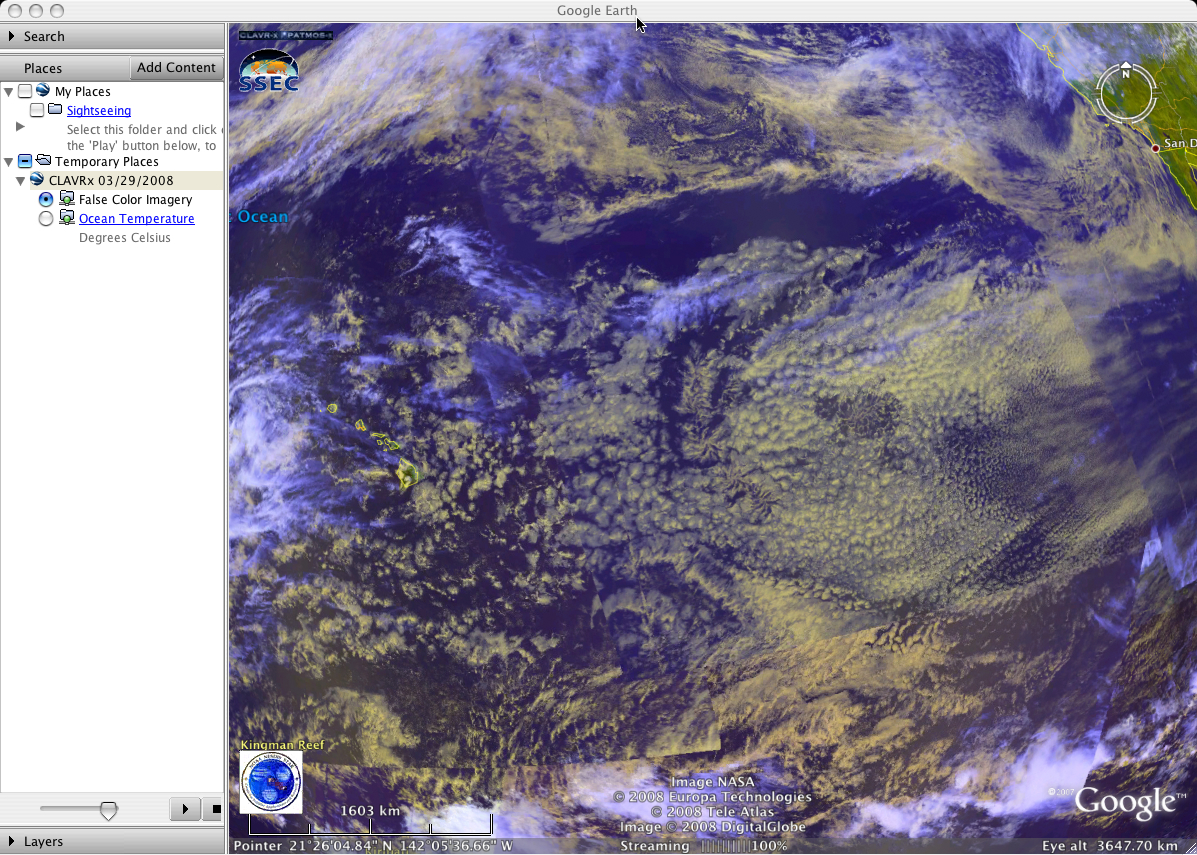Toggle the Temporary Places checkbox

pyautogui.click(x=25, y=161)
